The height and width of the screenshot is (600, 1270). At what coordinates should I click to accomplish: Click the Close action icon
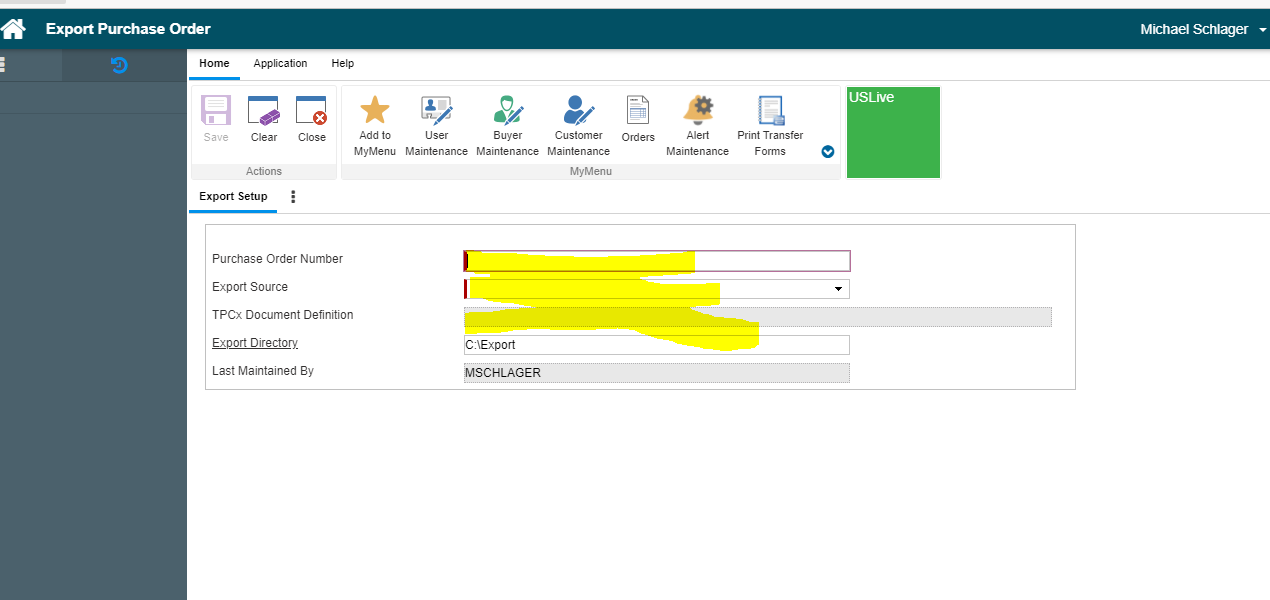point(311,111)
